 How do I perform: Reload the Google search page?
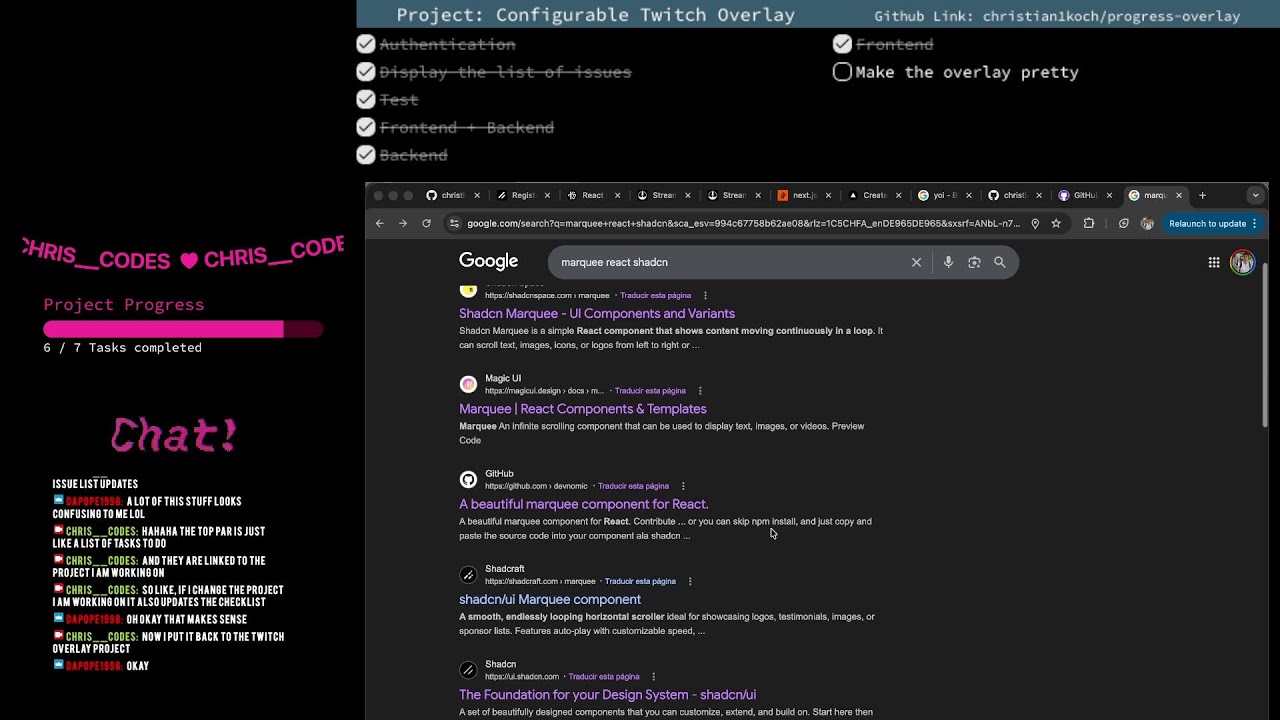click(426, 224)
